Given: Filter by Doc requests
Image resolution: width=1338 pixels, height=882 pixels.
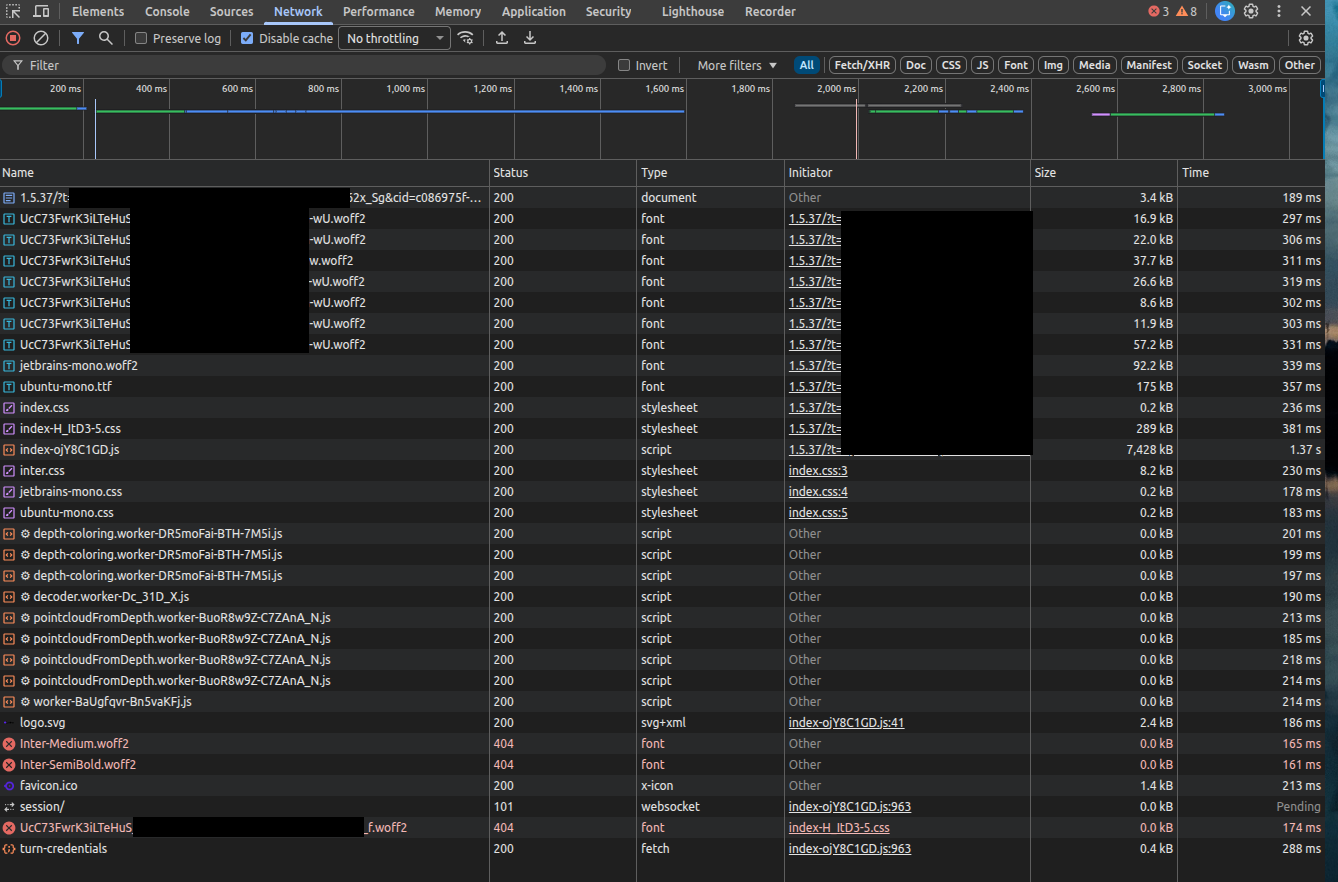Looking at the screenshot, I should tap(915, 65).
